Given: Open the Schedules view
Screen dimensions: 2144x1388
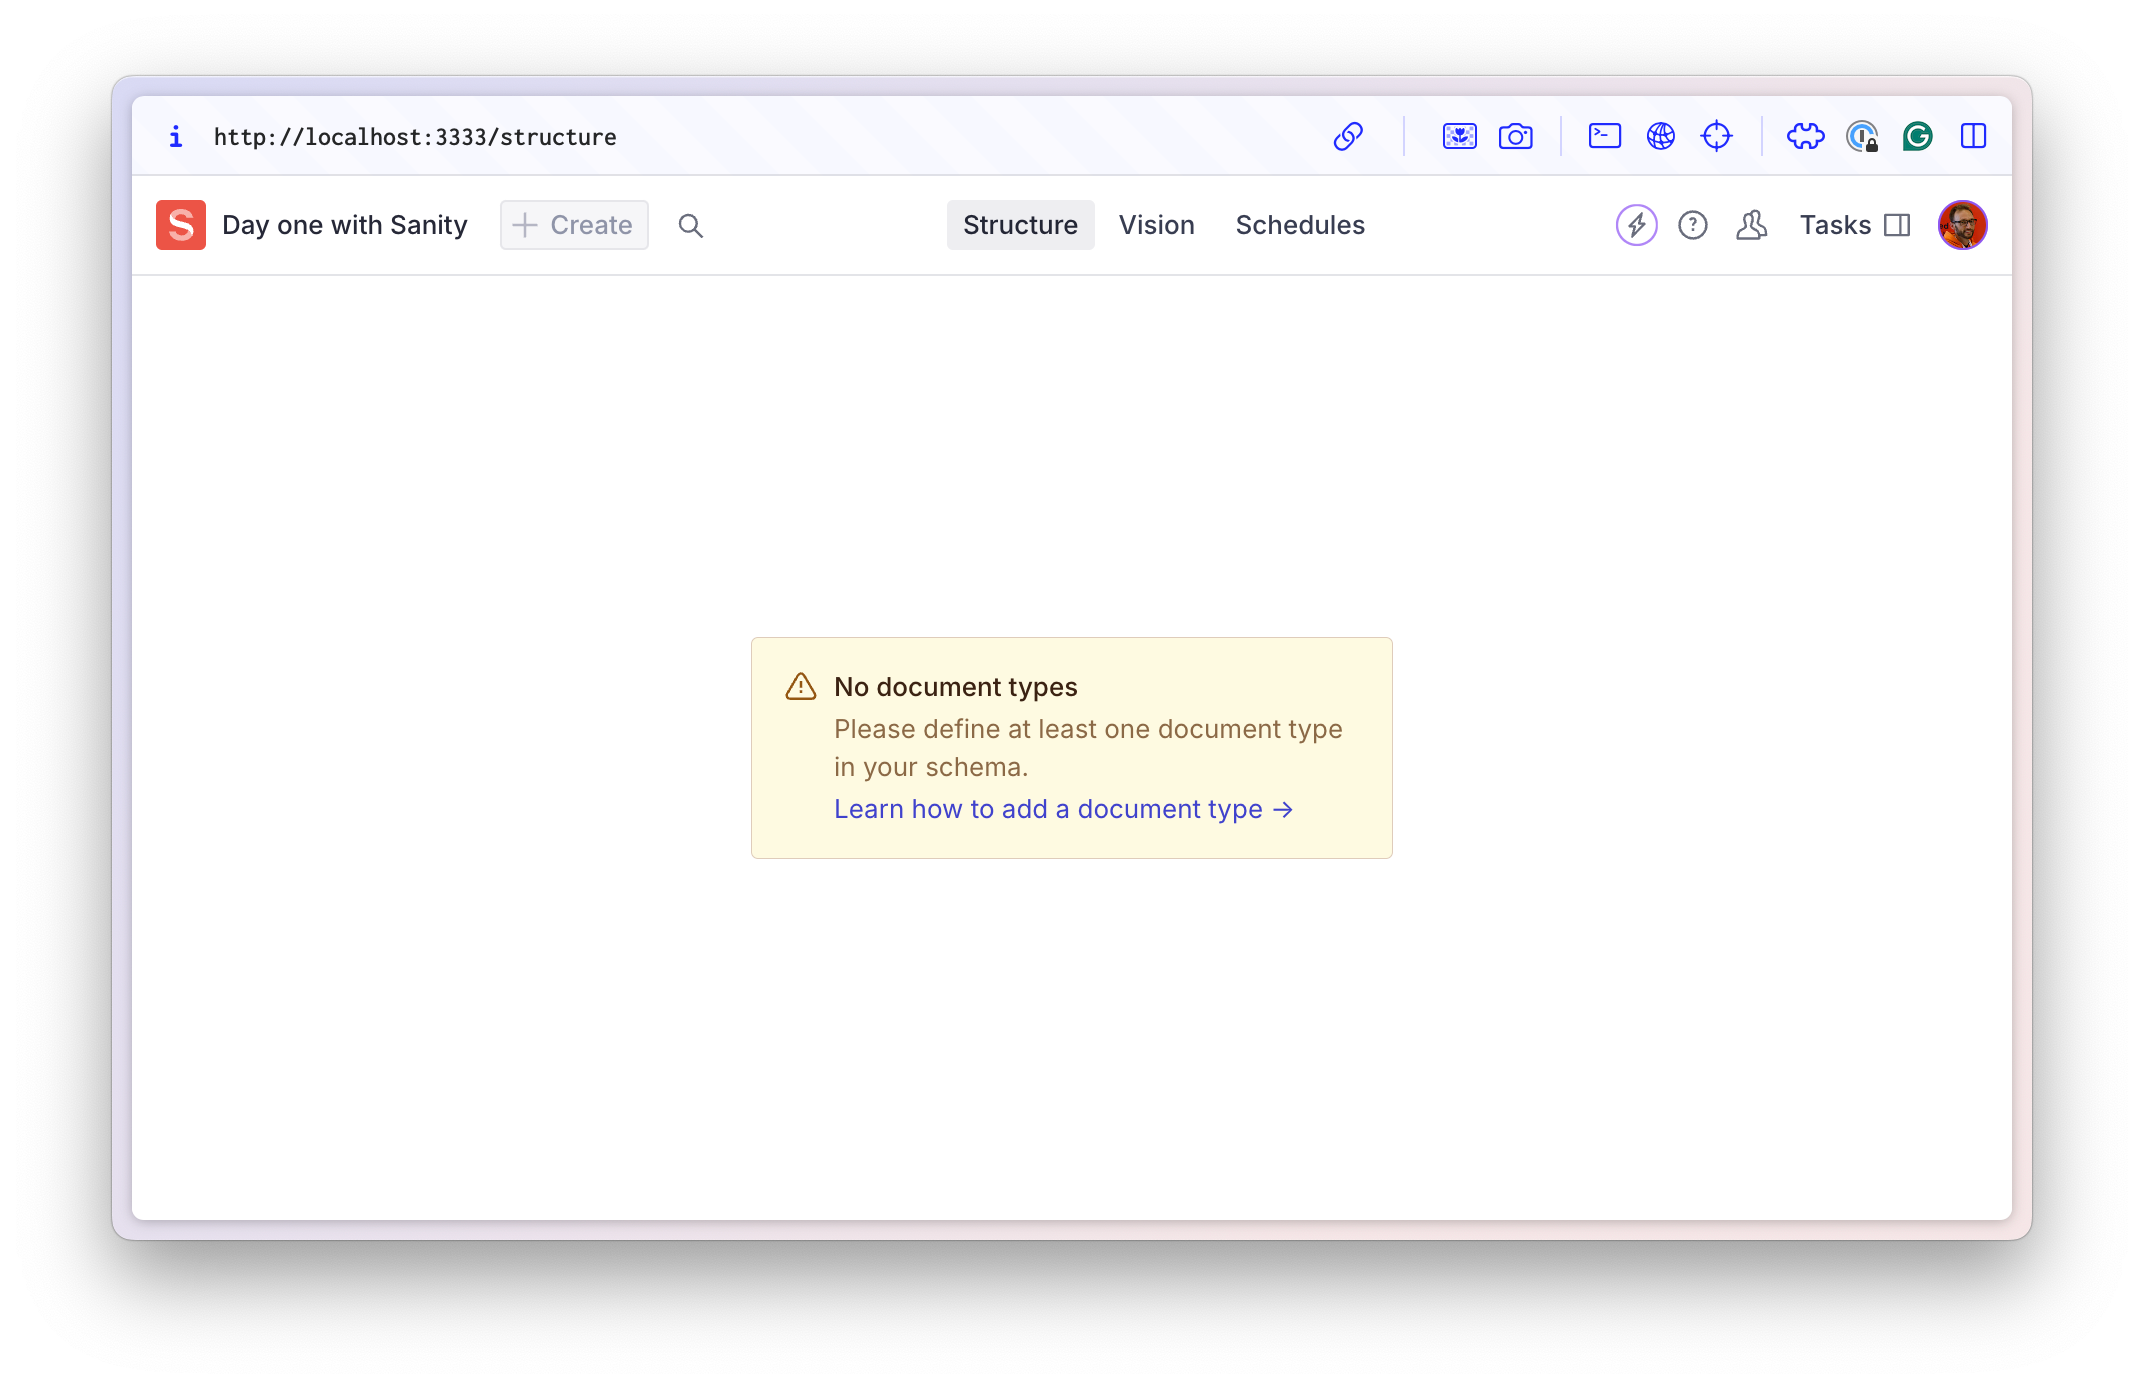Looking at the screenshot, I should pyautogui.click(x=1300, y=224).
